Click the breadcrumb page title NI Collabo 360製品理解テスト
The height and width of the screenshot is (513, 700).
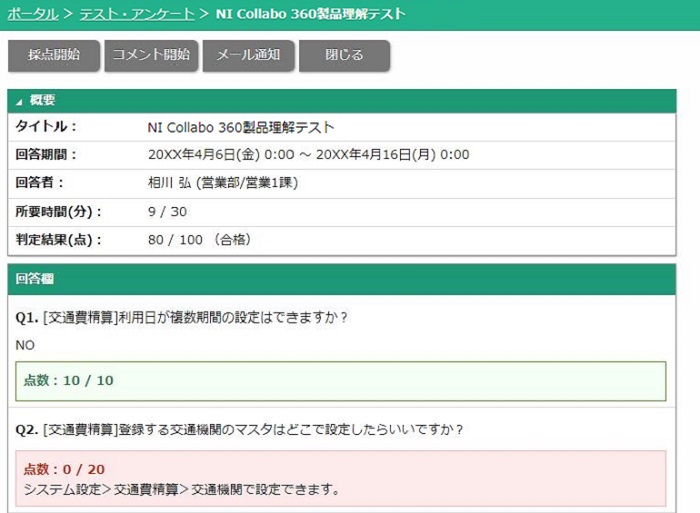pyautogui.click(x=311, y=14)
